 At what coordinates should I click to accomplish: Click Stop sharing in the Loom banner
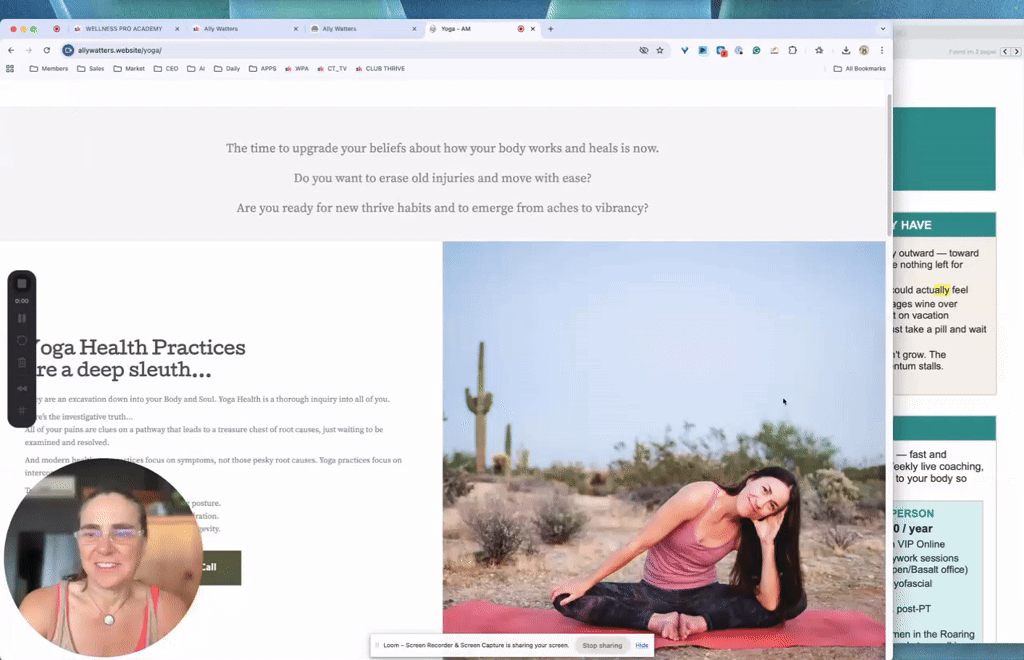click(x=602, y=645)
